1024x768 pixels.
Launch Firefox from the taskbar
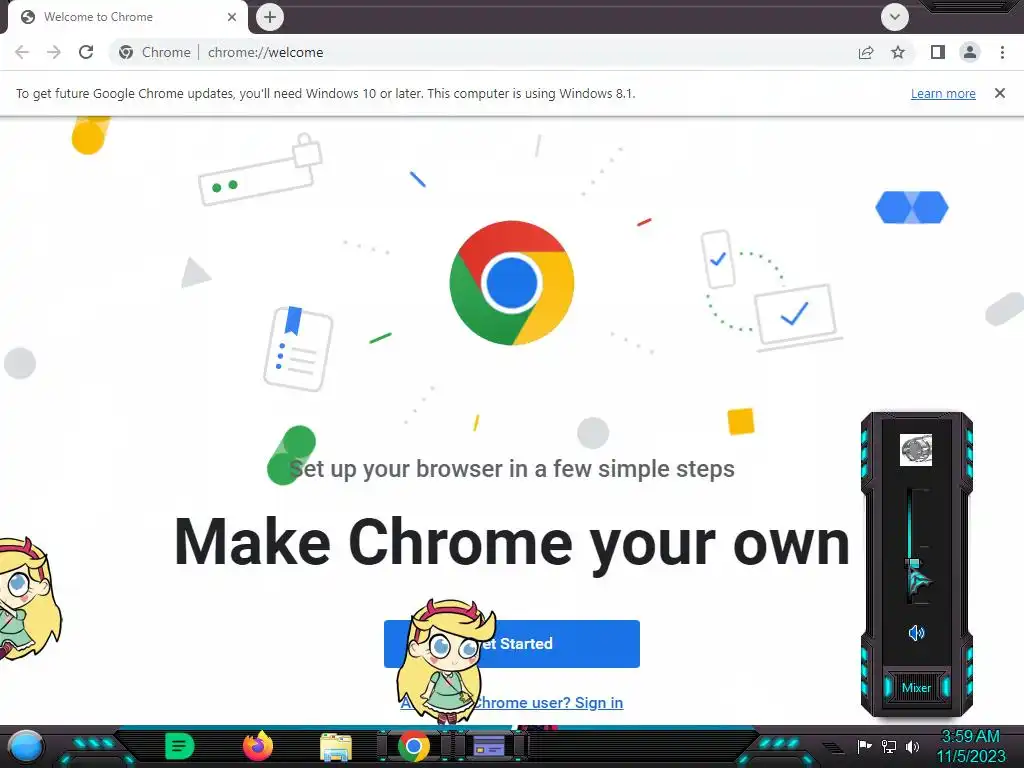[x=258, y=746]
